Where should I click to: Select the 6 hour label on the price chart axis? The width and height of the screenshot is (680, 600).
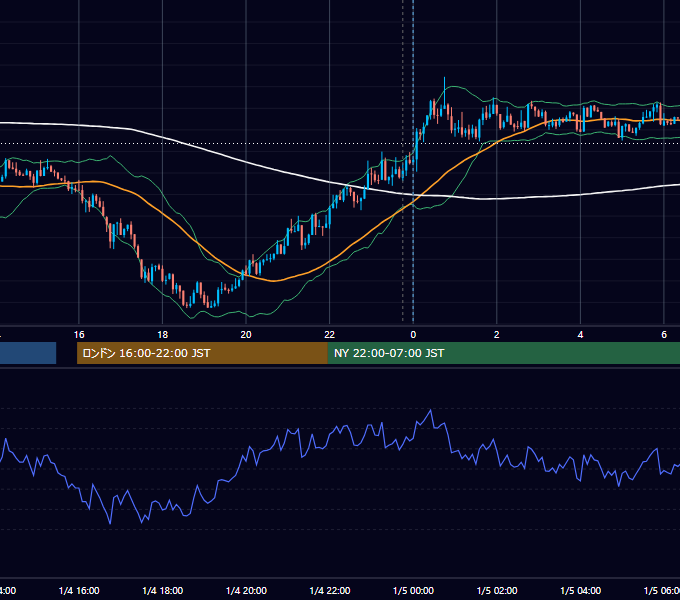pyautogui.click(x=664, y=335)
